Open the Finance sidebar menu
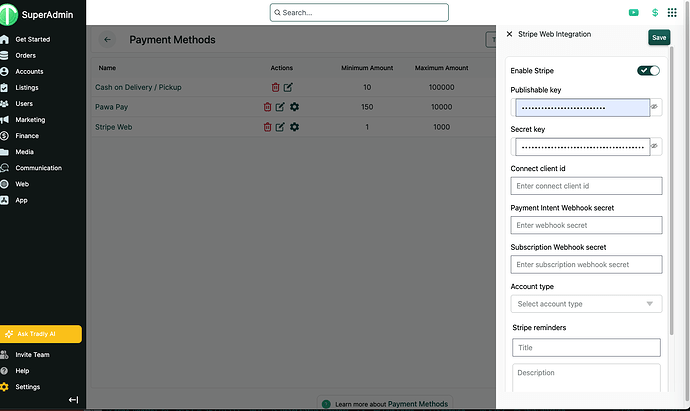 point(27,136)
